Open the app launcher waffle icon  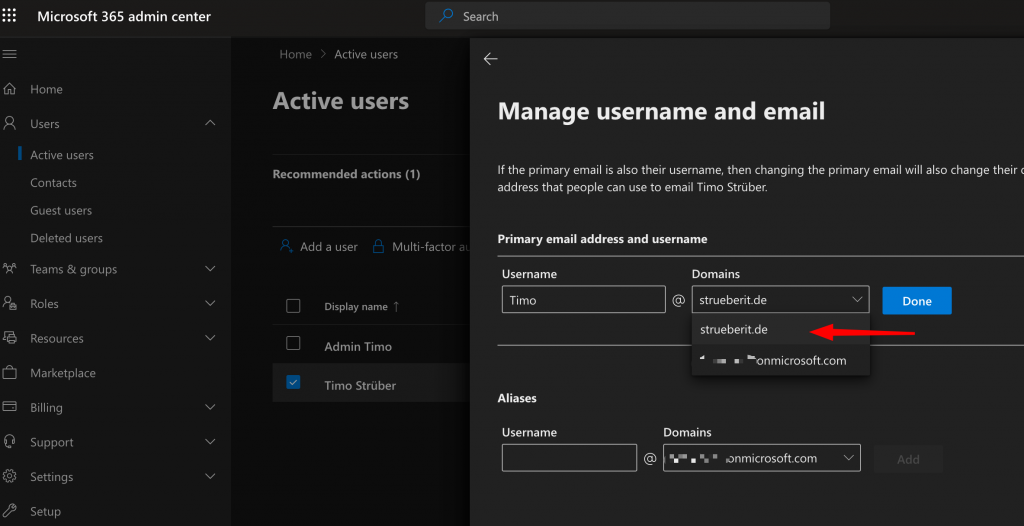[10, 16]
